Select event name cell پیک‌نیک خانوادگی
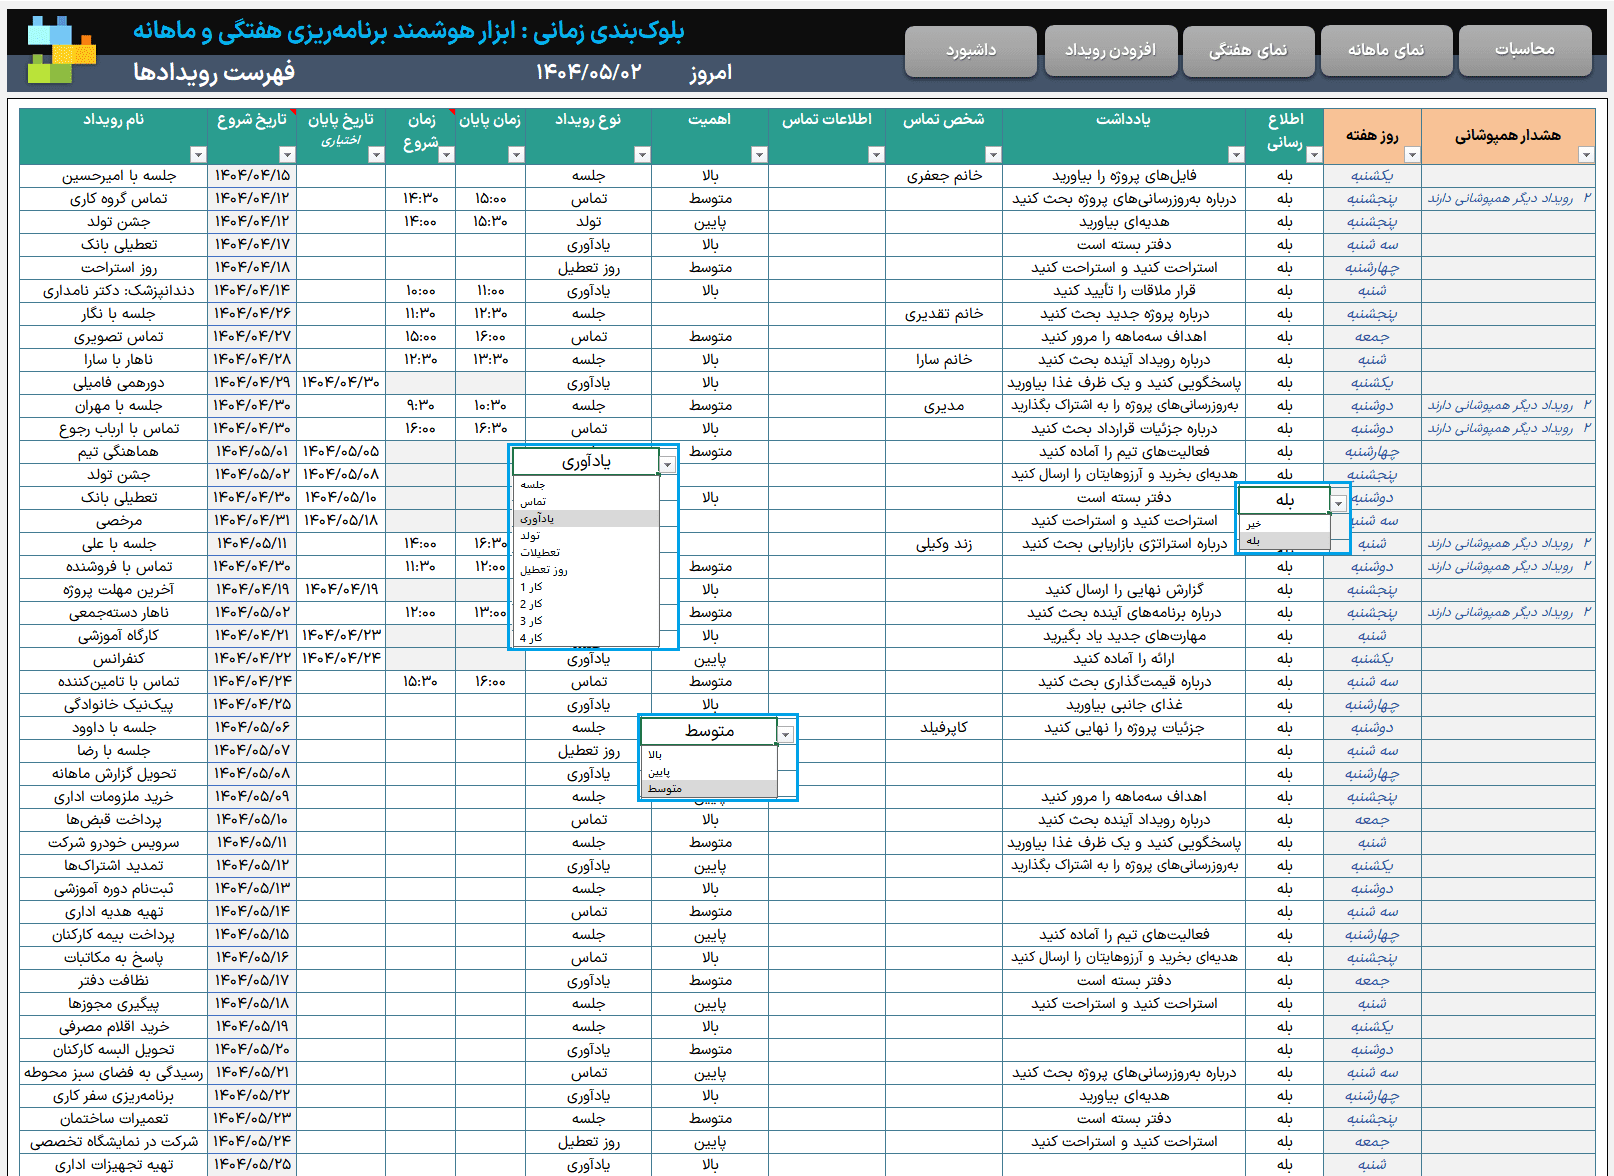Image resolution: width=1614 pixels, height=1176 pixels. (114, 705)
